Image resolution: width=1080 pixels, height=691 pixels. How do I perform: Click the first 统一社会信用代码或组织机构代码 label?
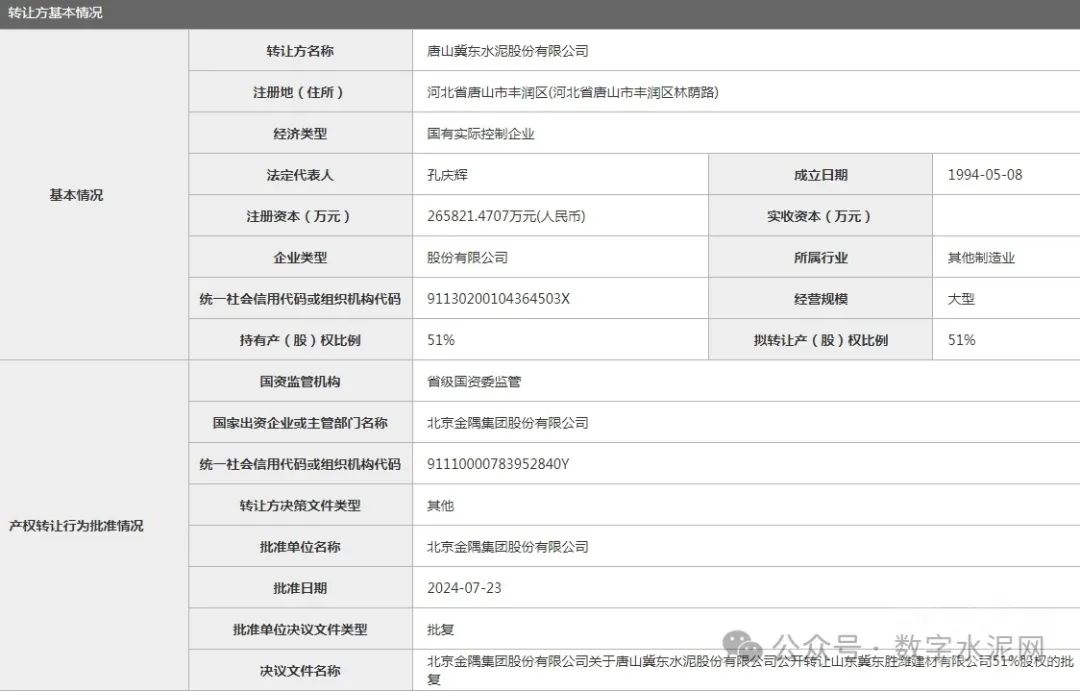300,299
